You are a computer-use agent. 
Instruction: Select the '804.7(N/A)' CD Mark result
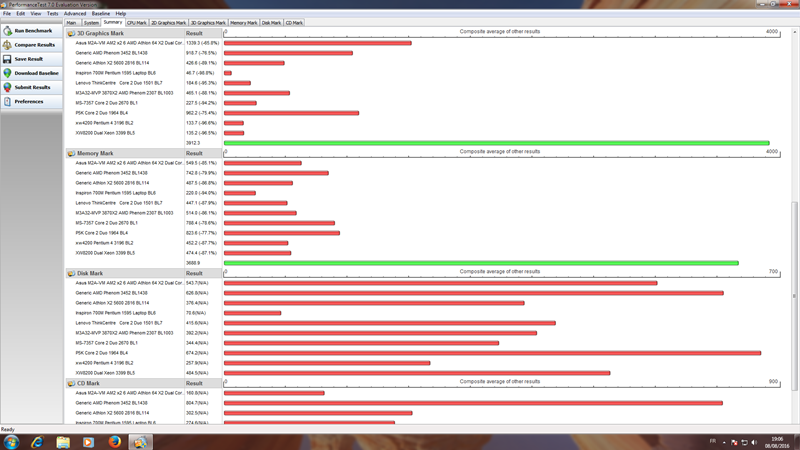pyautogui.click(x=197, y=403)
